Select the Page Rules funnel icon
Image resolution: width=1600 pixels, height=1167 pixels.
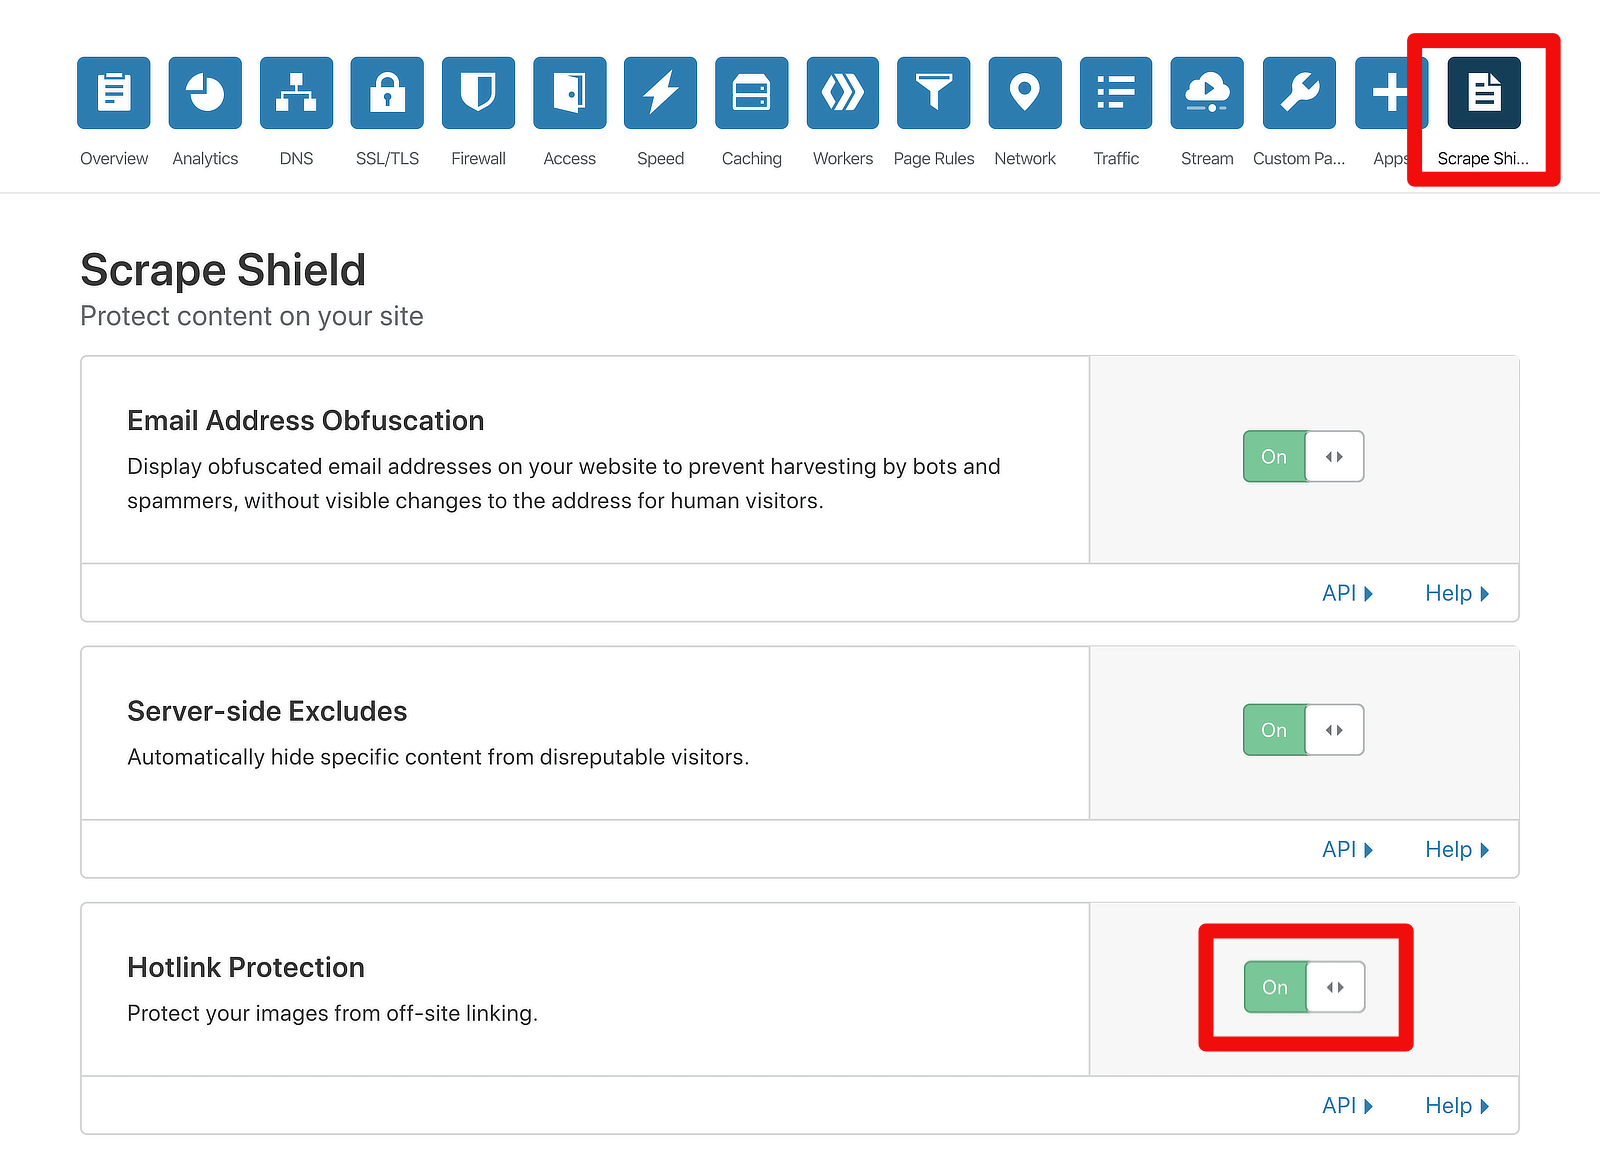tap(932, 93)
